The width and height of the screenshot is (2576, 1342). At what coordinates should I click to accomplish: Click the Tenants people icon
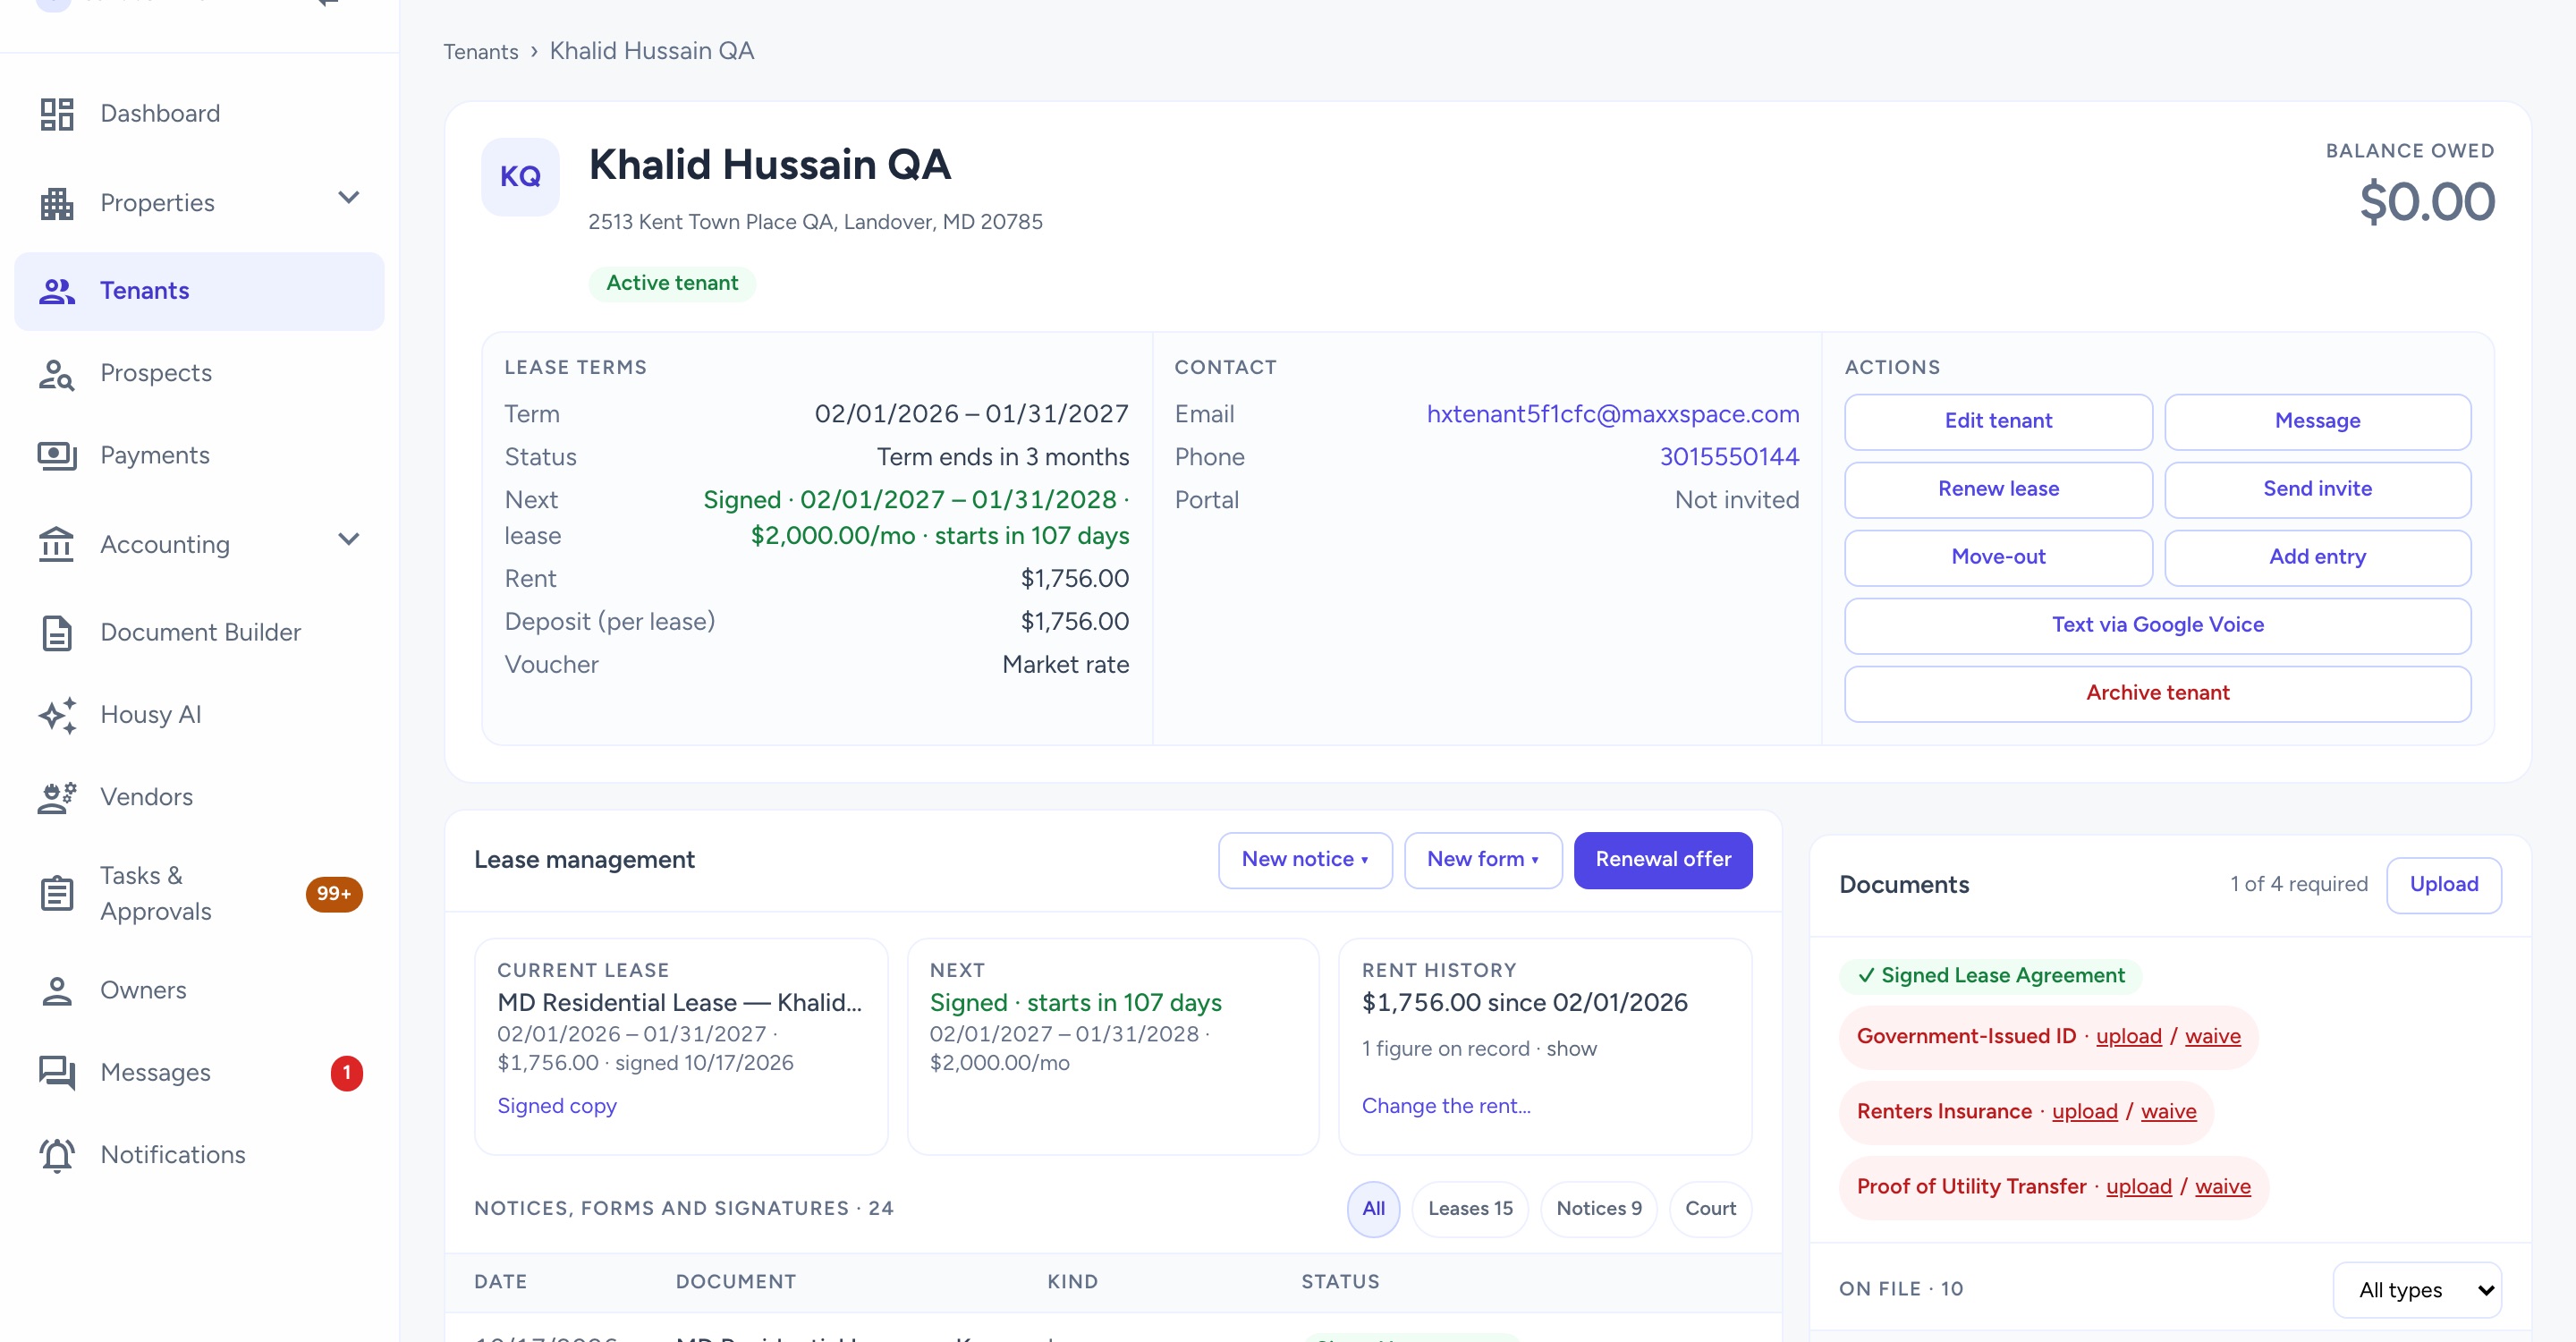pos(57,291)
